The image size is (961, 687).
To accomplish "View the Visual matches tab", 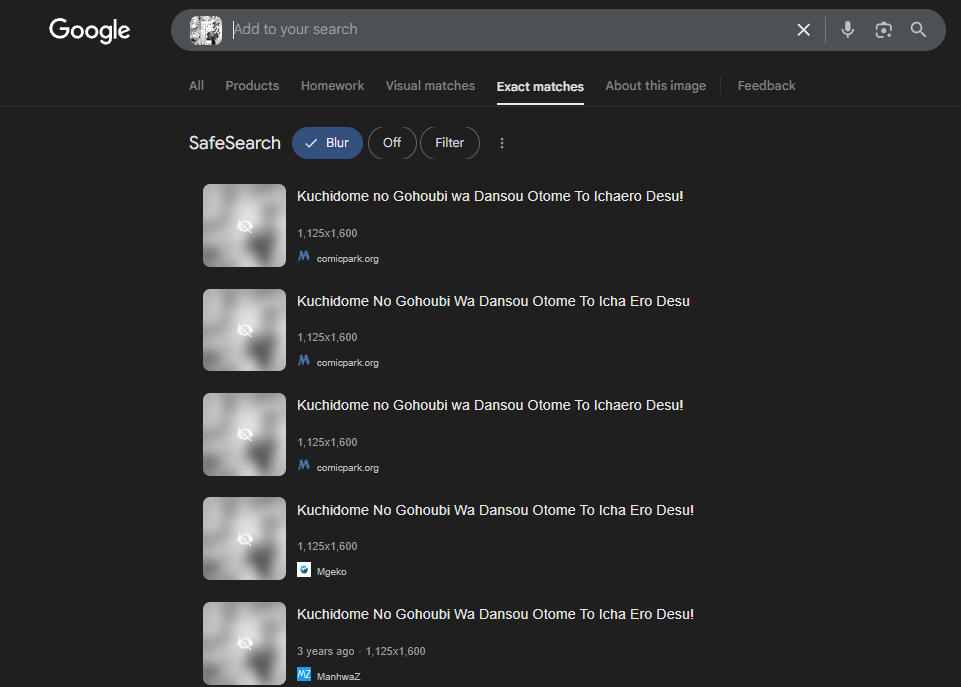I will (430, 86).
